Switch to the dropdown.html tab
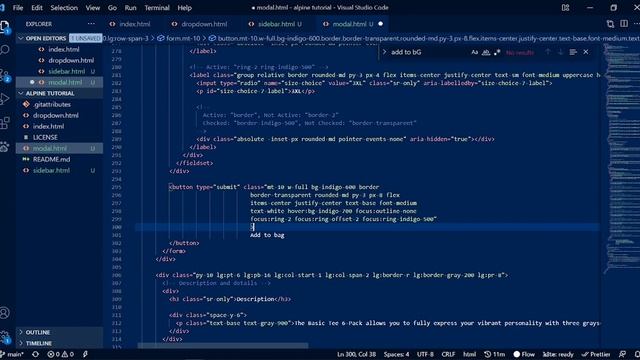Viewport: 640px width, 360px height. pos(204,24)
